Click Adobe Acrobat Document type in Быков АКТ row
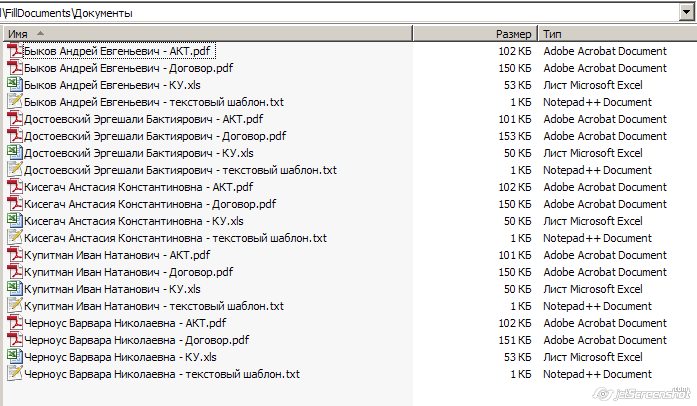The image size is (697, 406). [x=605, y=51]
